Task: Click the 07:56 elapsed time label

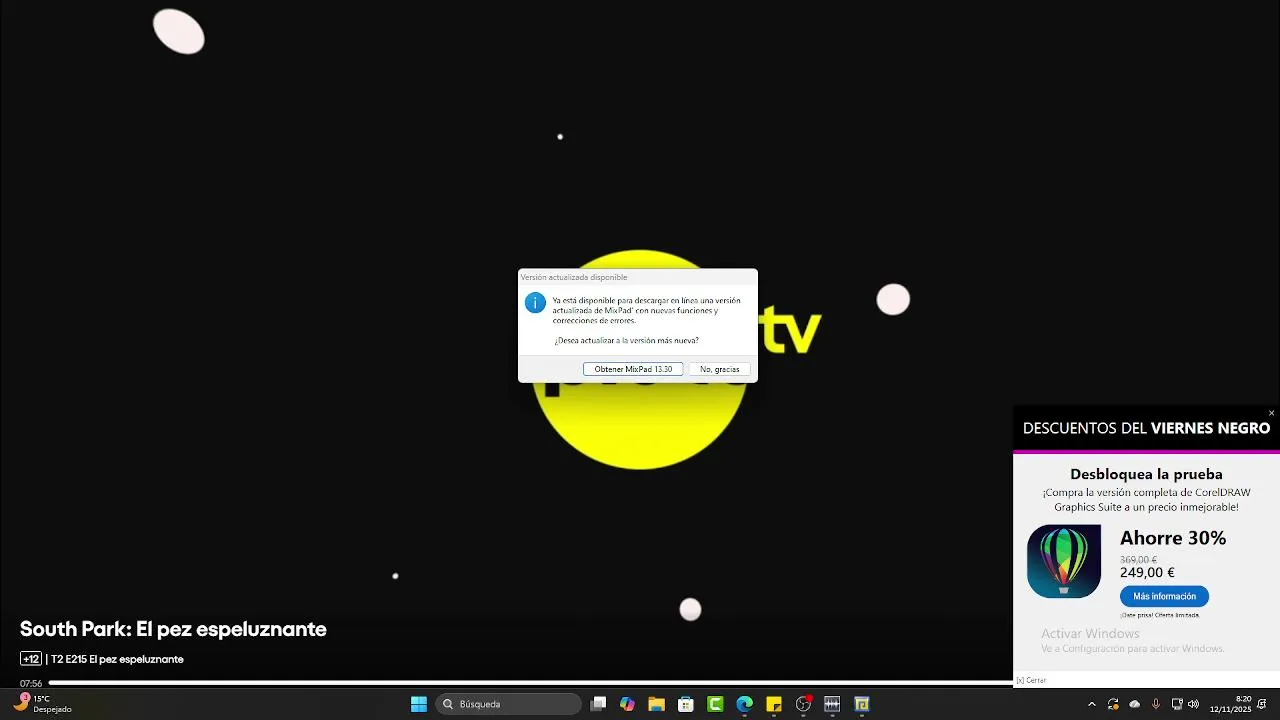Action: [x=31, y=684]
